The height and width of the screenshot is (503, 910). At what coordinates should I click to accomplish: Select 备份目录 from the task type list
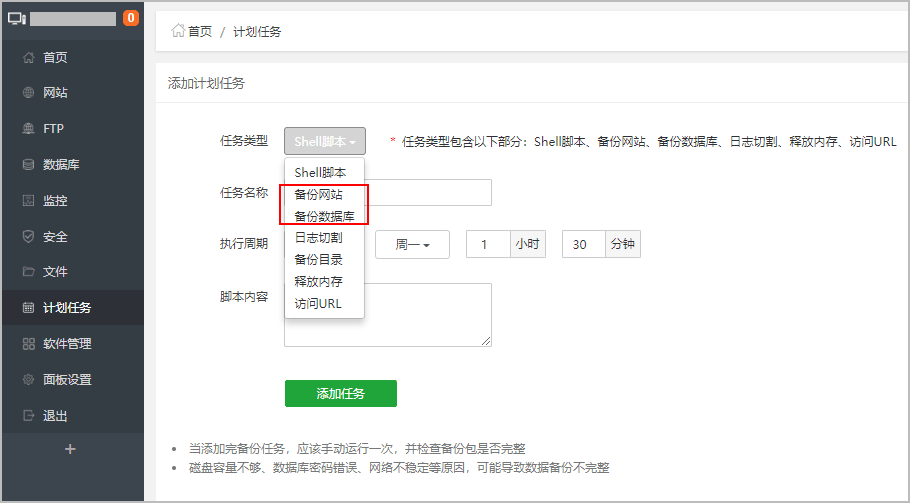[x=324, y=259]
